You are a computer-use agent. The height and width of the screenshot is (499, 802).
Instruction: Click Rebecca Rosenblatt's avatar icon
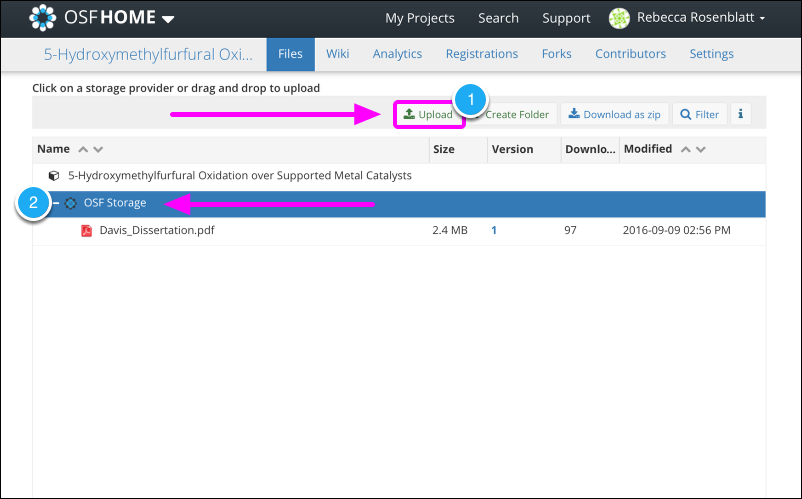619,18
